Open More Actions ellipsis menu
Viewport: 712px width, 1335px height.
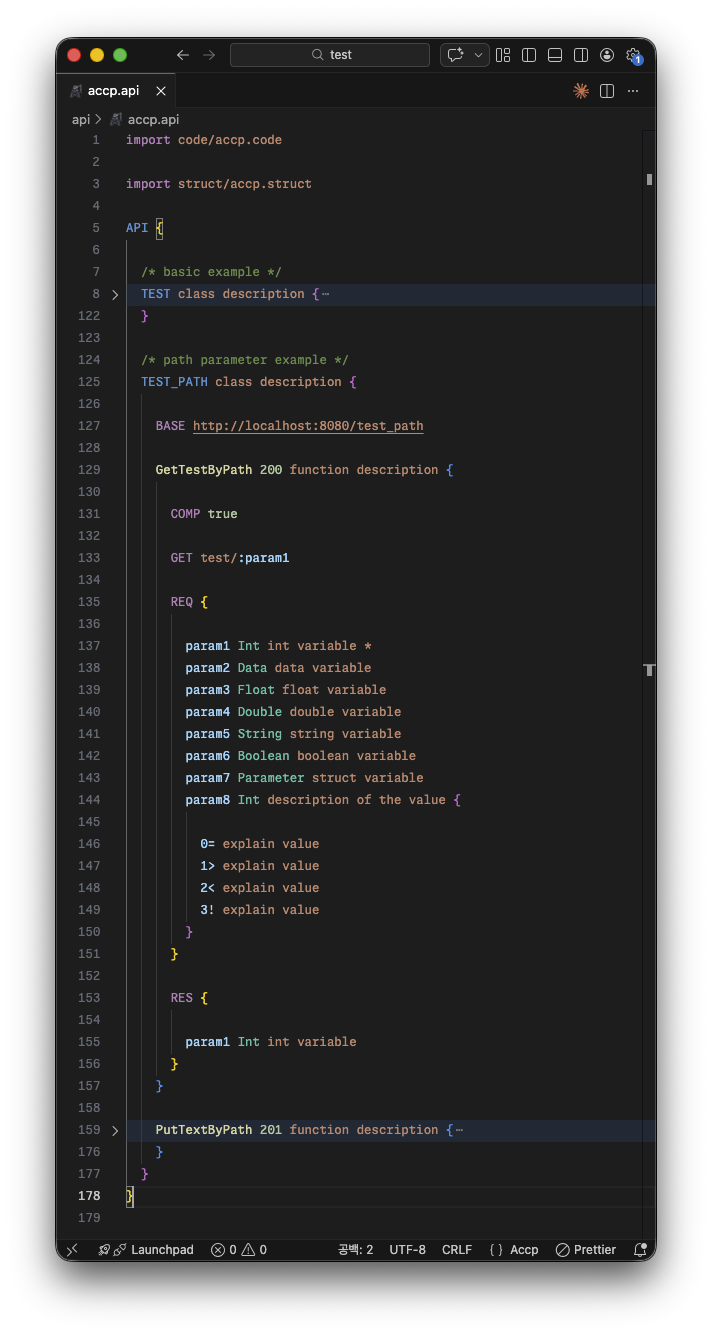(x=633, y=91)
